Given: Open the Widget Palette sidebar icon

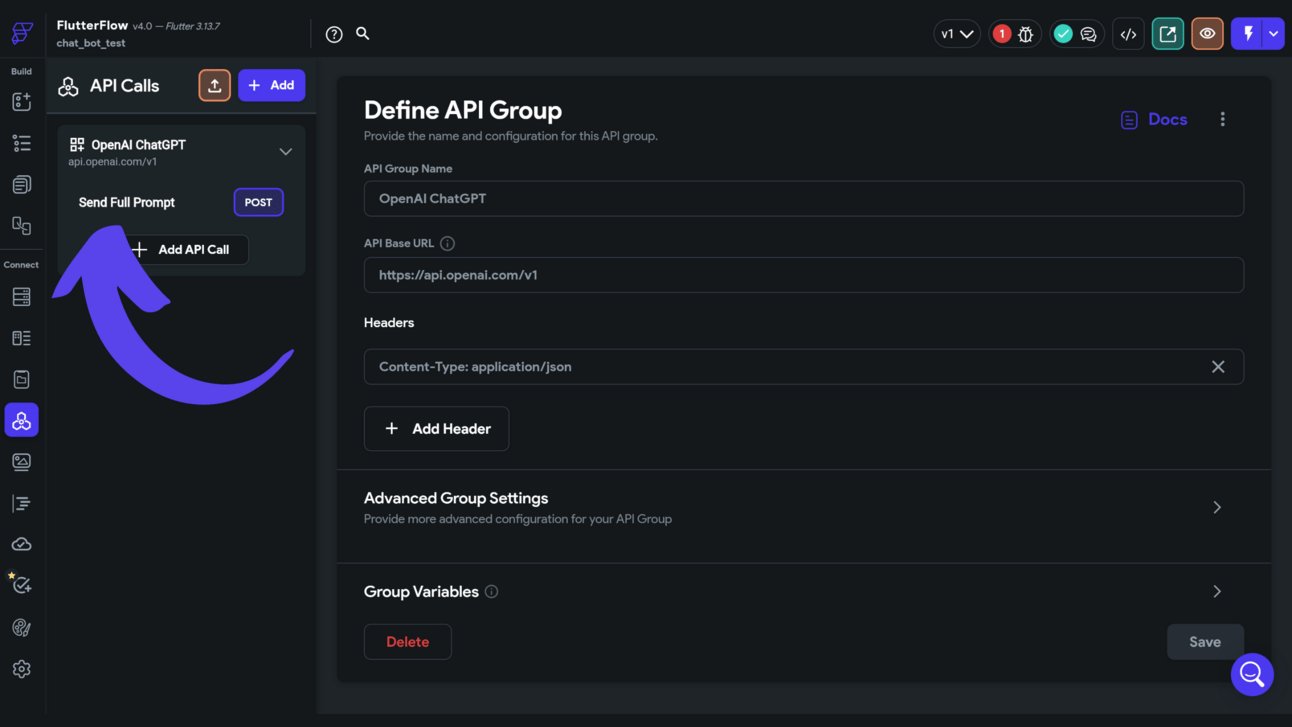Looking at the screenshot, I should pos(21,102).
